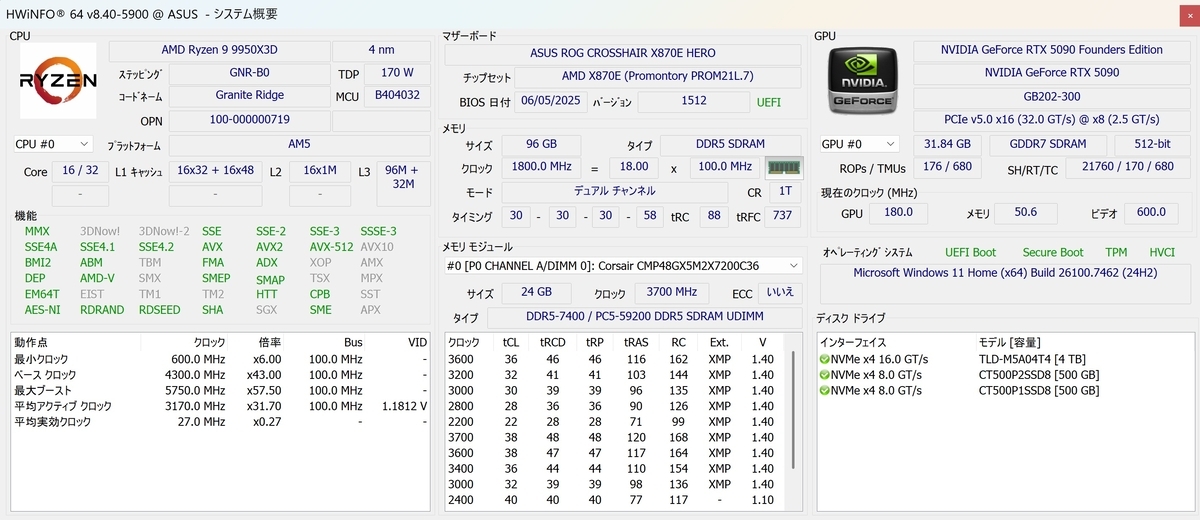The height and width of the screenshot is (520, 1200).
Task: Click the module size 24 GB field
Action: (x=538, y=292)
